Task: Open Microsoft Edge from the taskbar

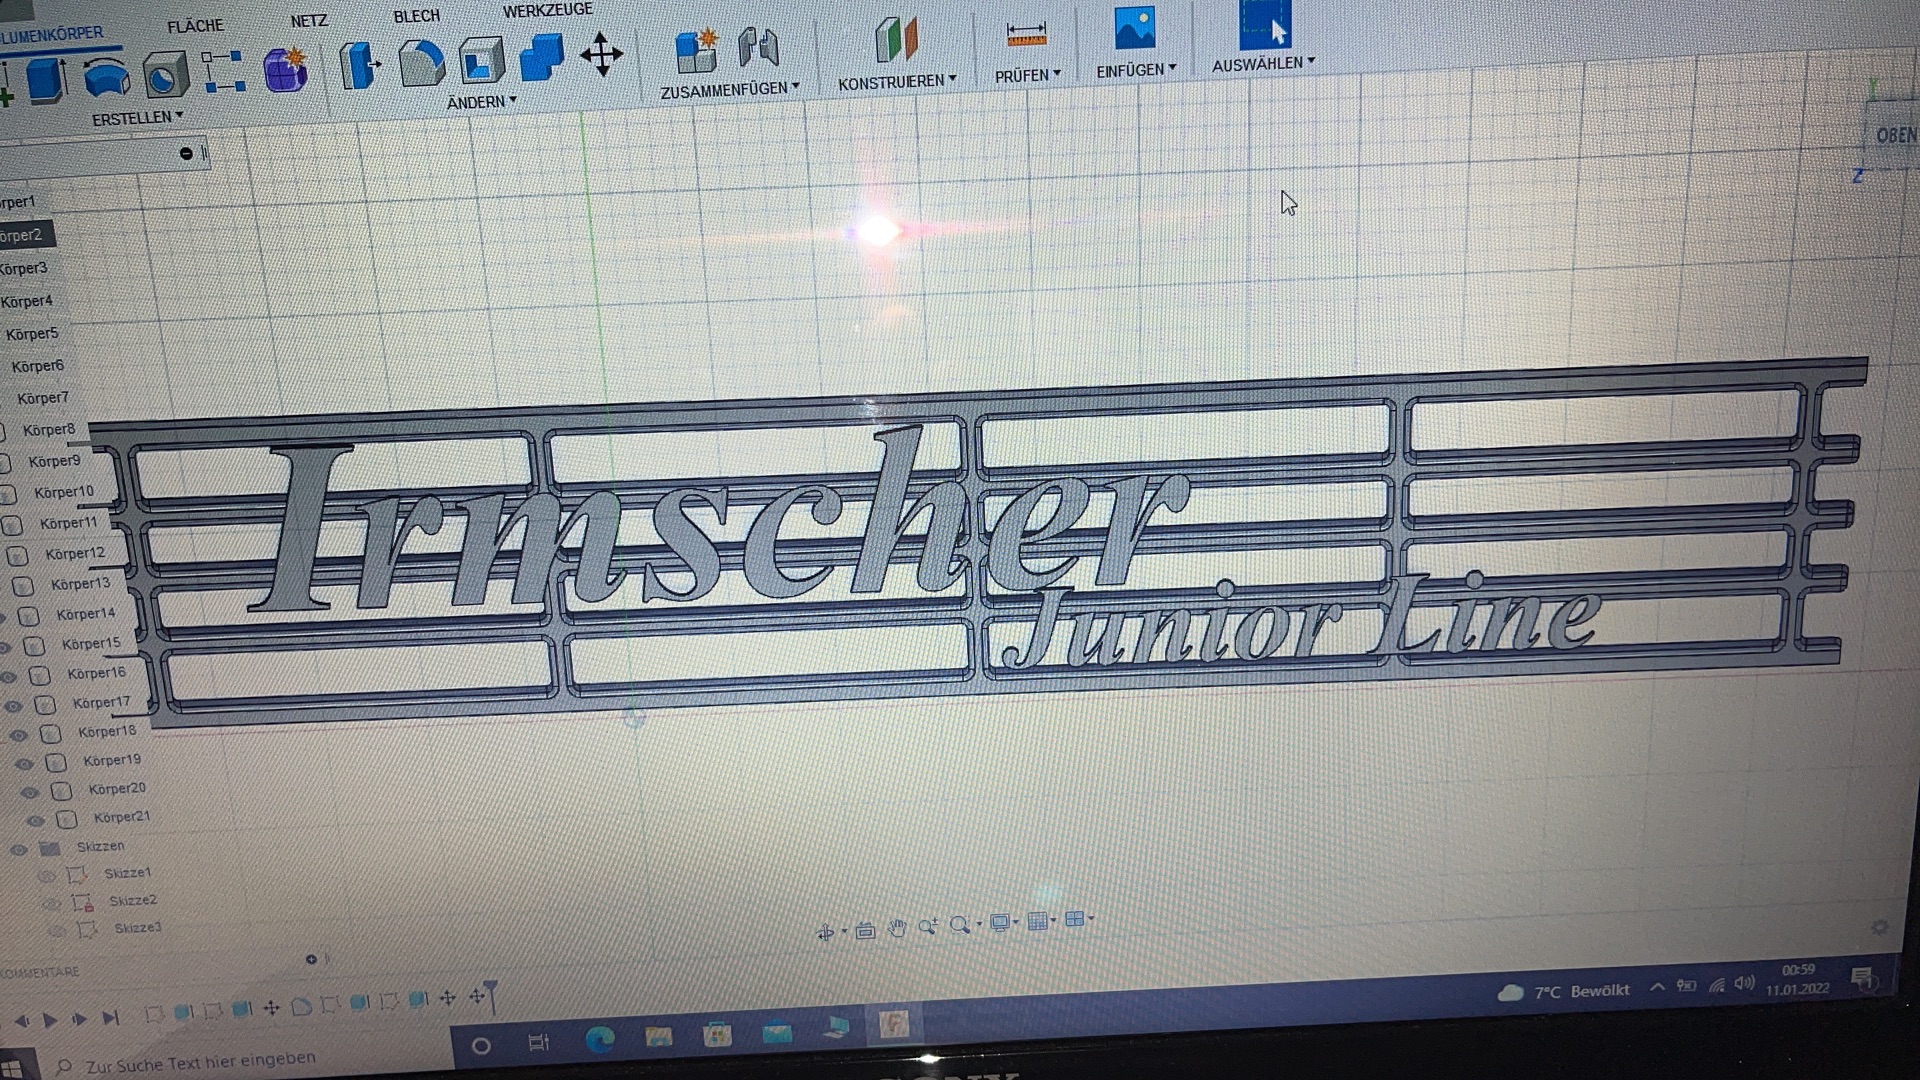Action: click(600, 1040)
